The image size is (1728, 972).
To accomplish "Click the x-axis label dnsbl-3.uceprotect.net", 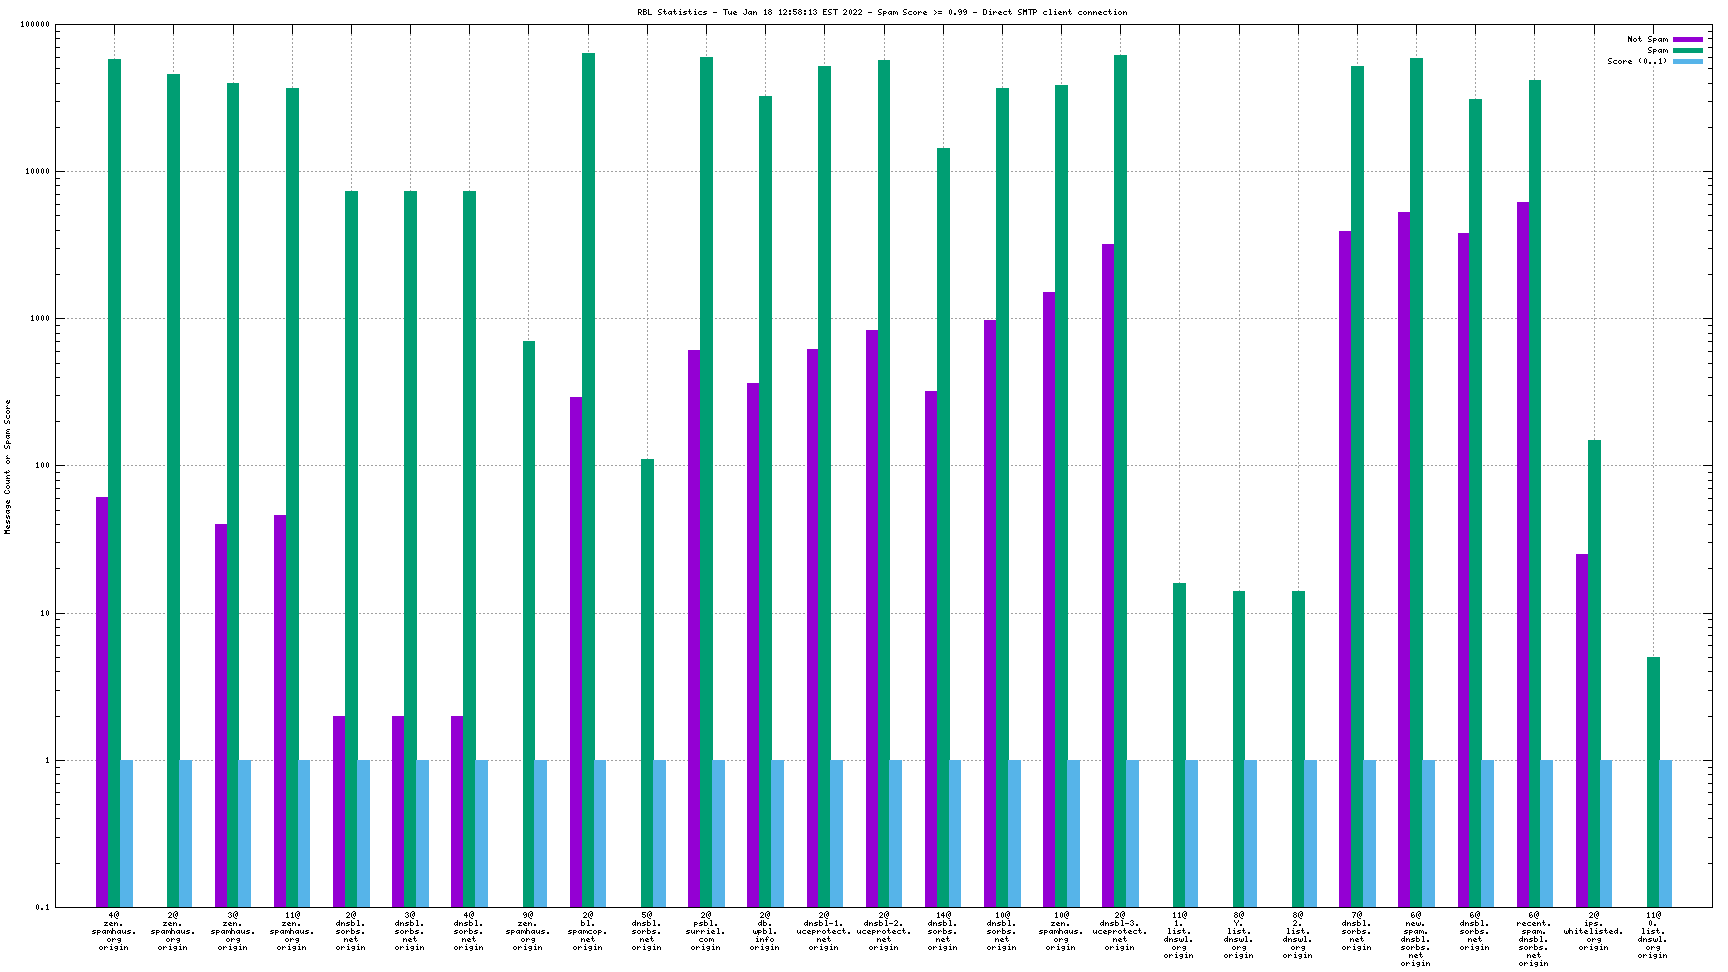I will pos(1120,931).
